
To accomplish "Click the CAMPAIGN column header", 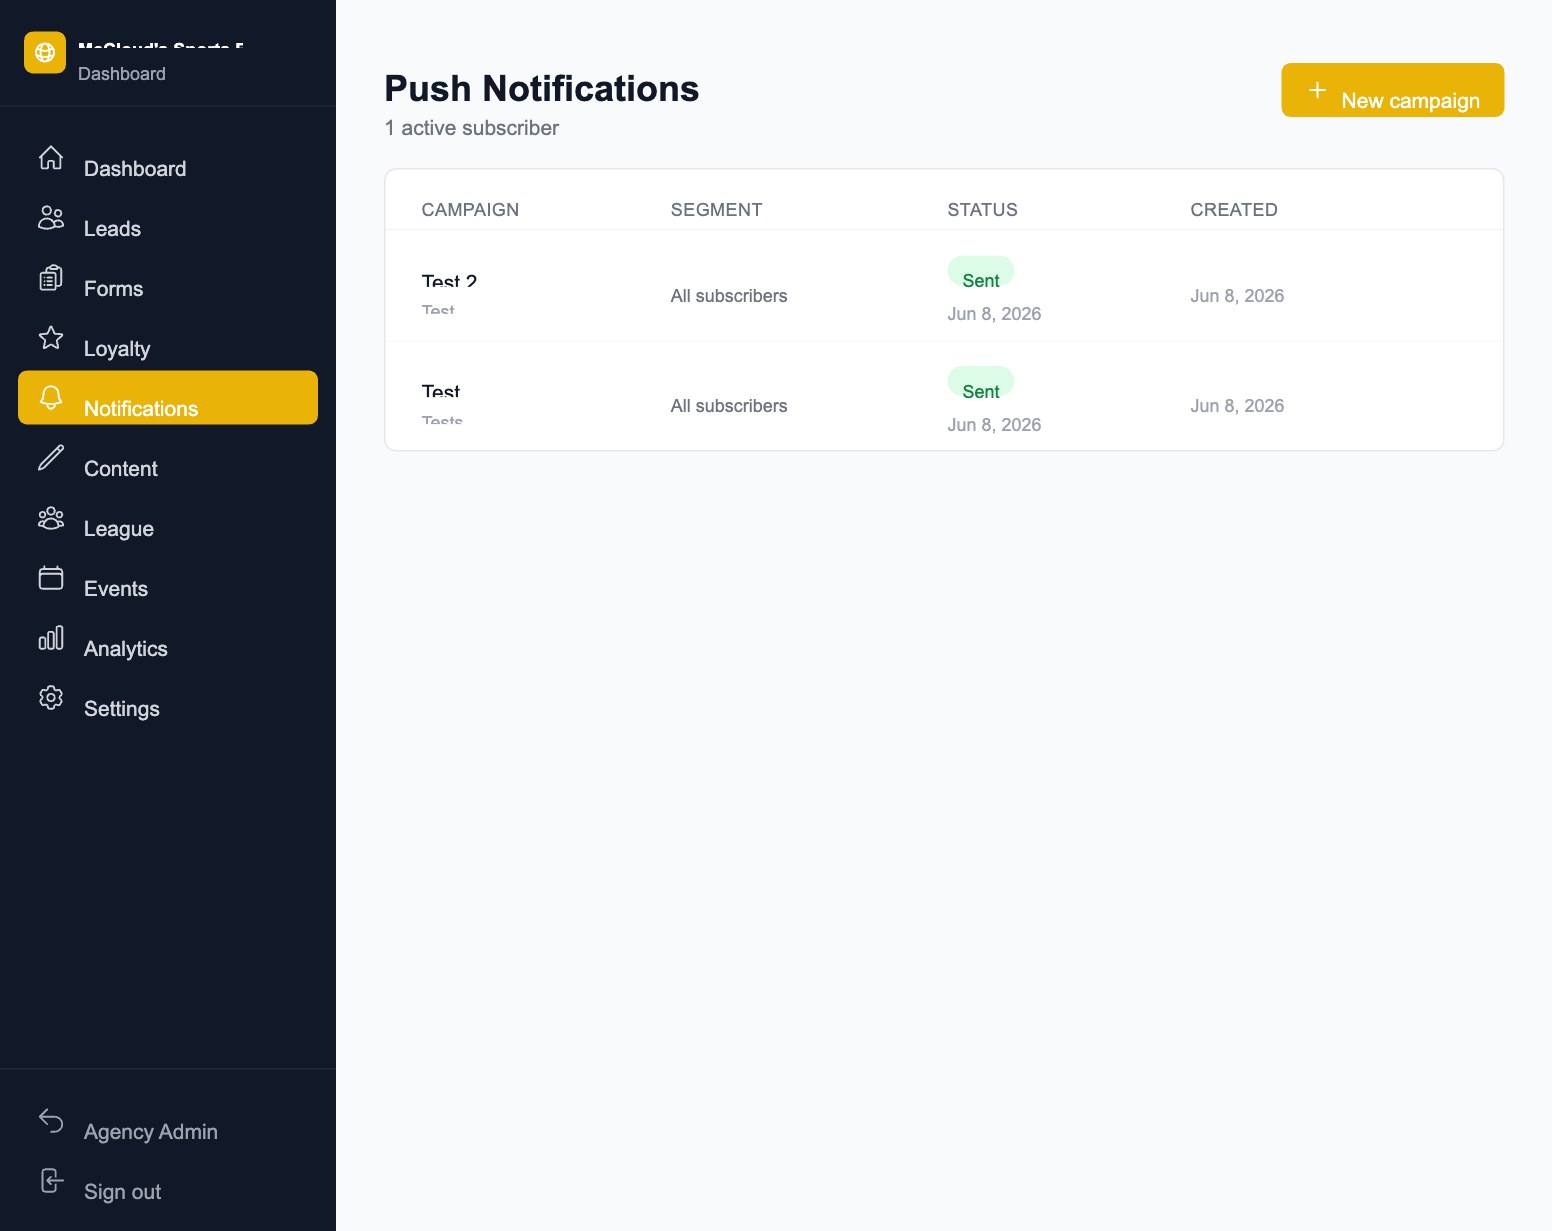I will 470,210.
